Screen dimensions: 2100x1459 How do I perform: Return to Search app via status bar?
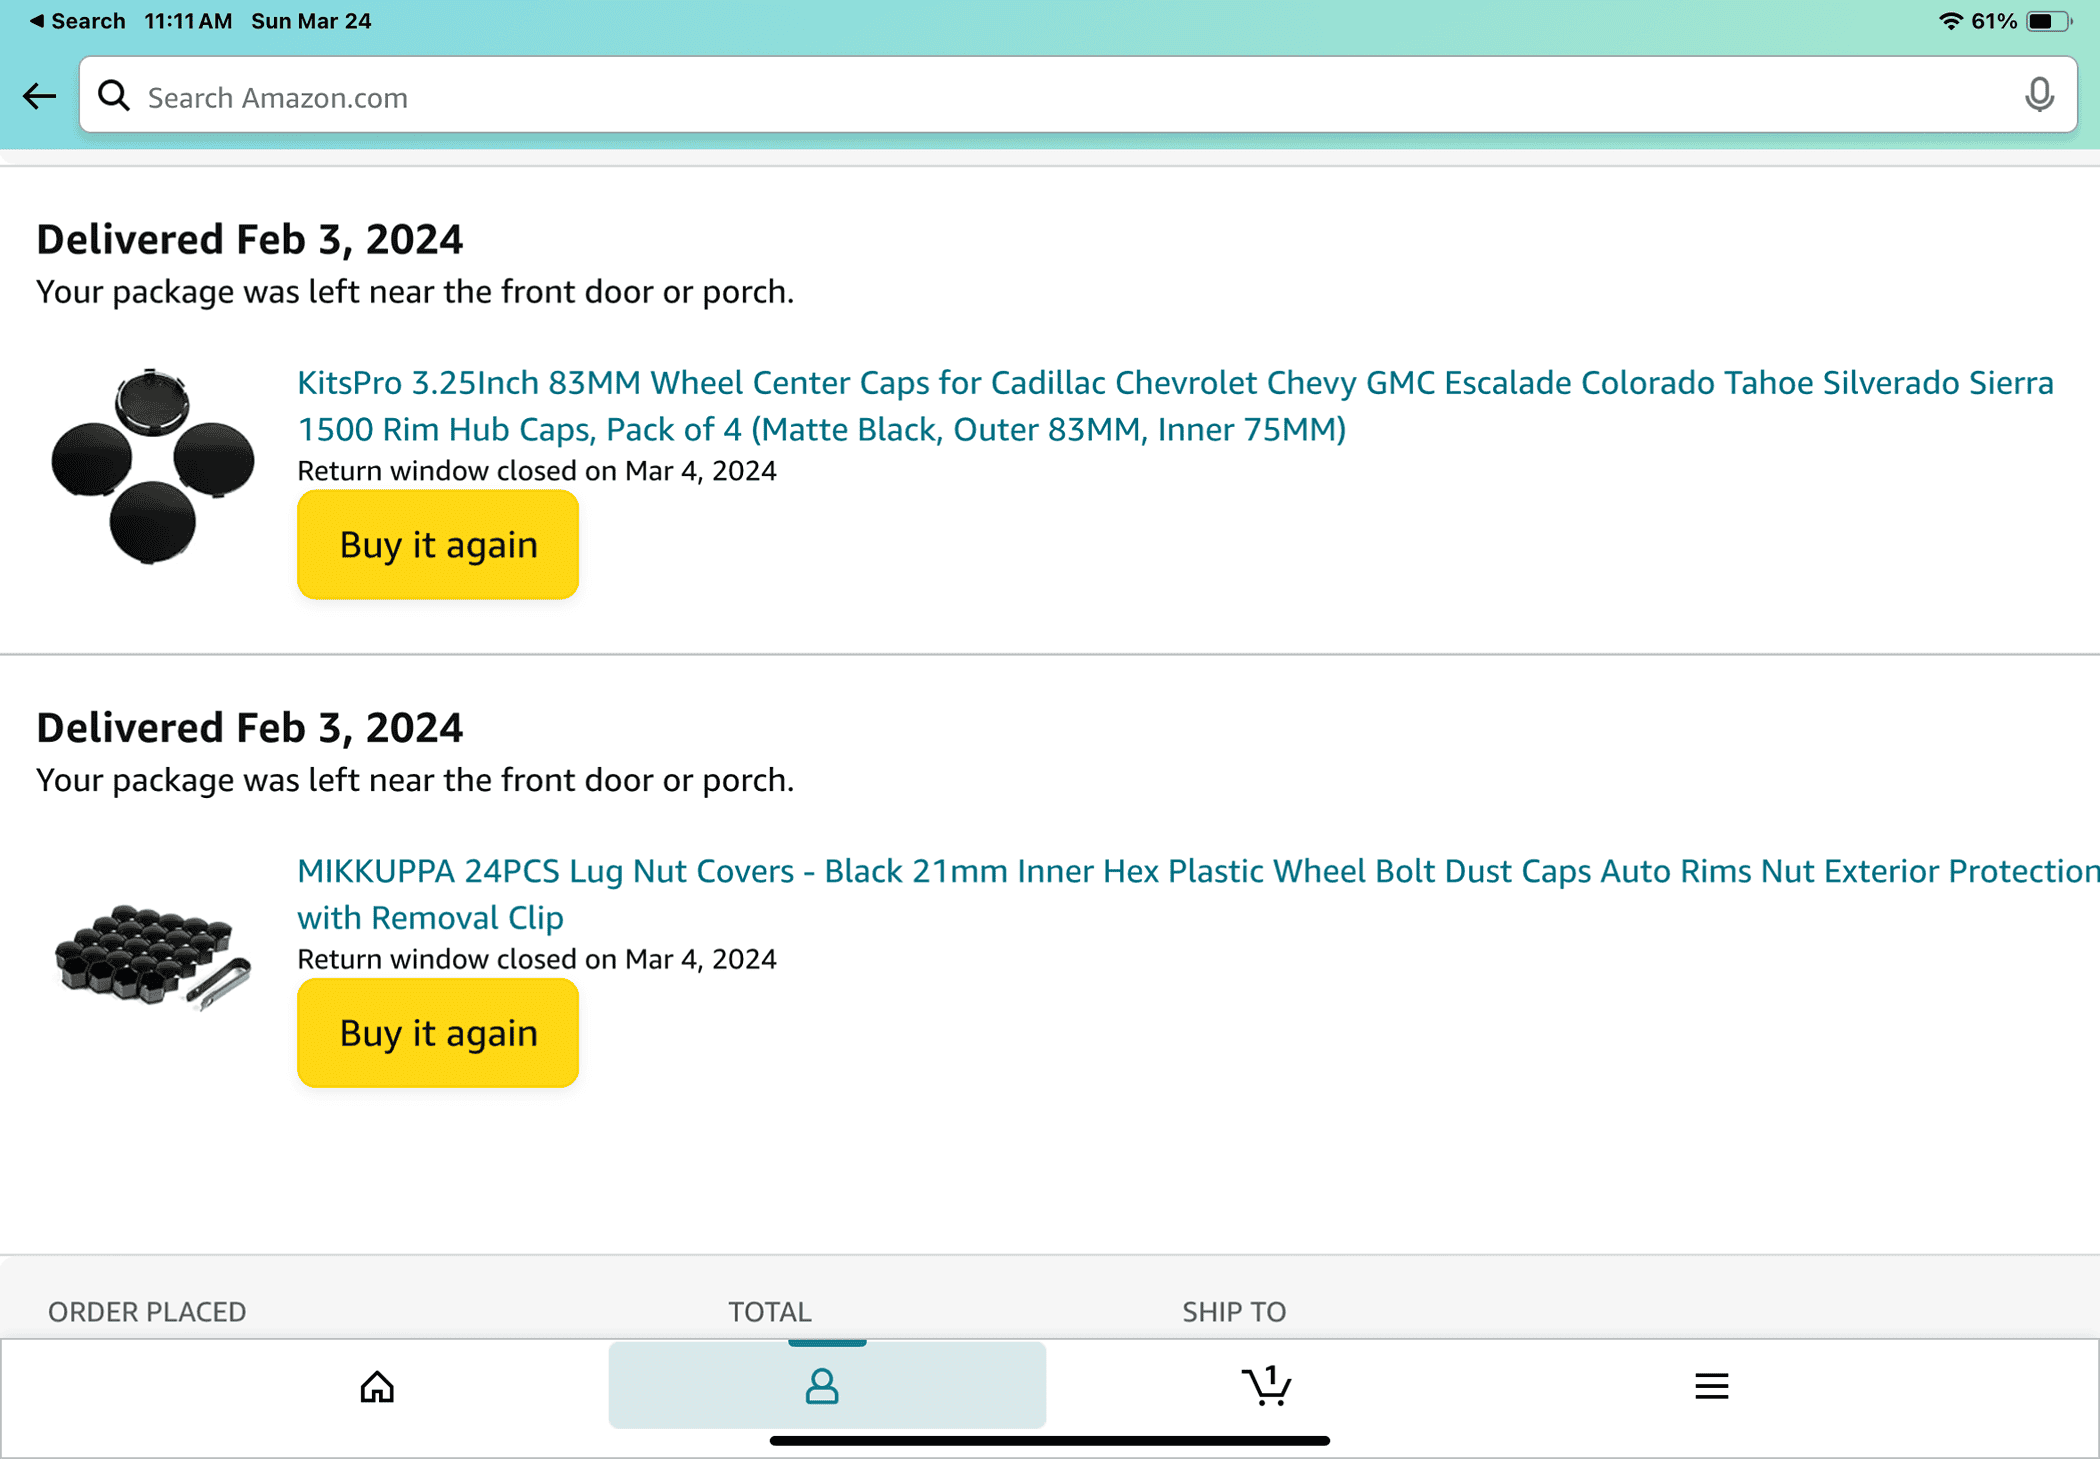click(77, 21)
